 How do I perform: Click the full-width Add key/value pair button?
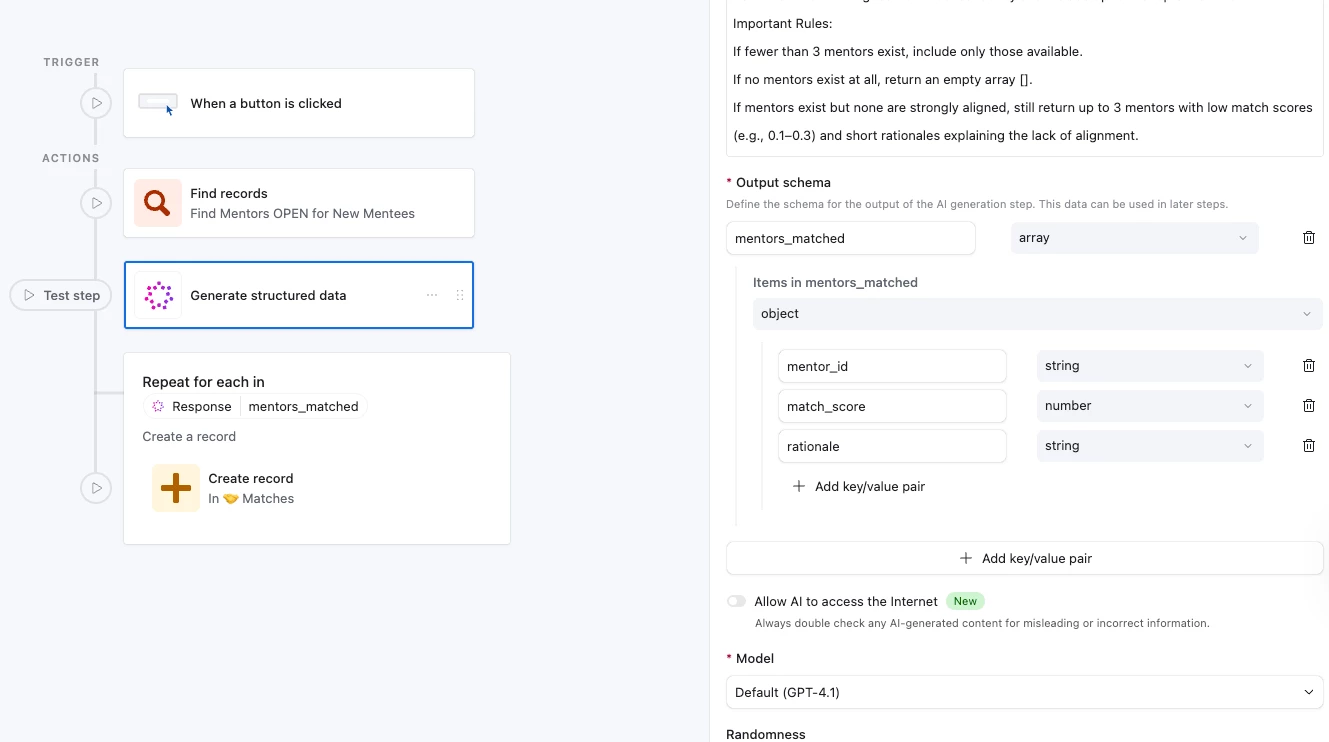pos(1024,558)
